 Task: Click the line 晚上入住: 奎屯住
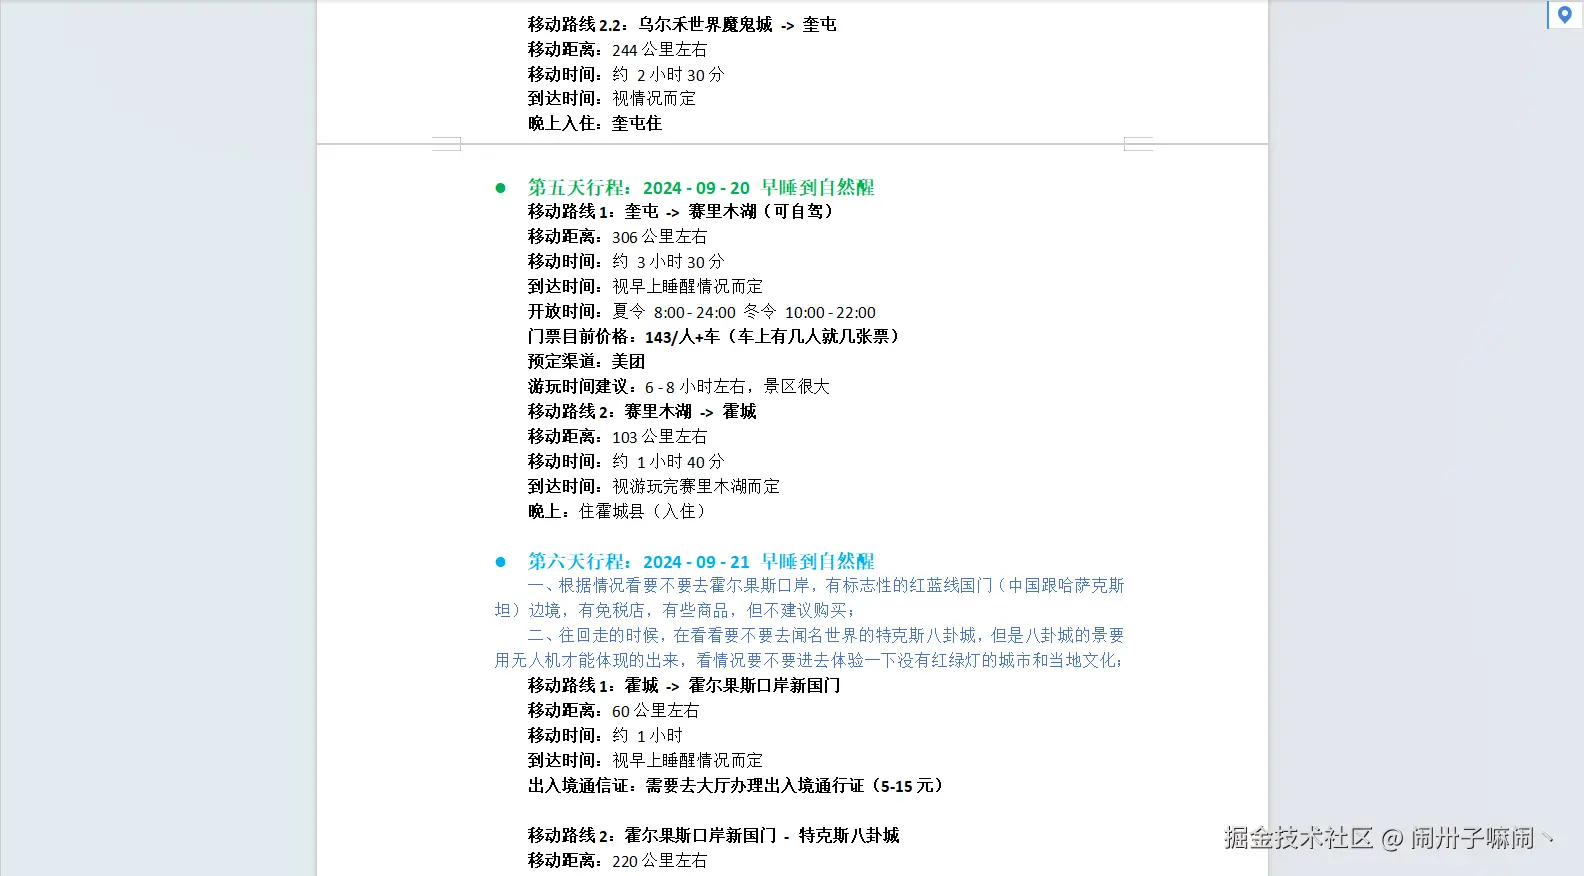595,123
